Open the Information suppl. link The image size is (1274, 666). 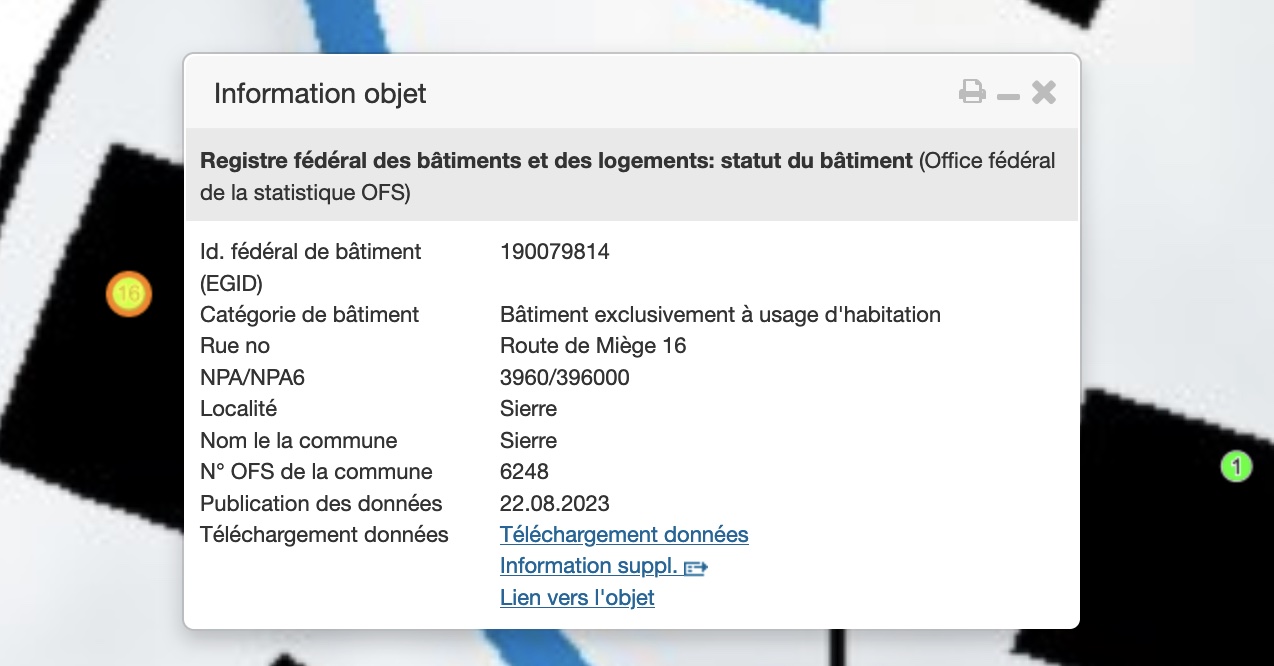click(589, 566)
